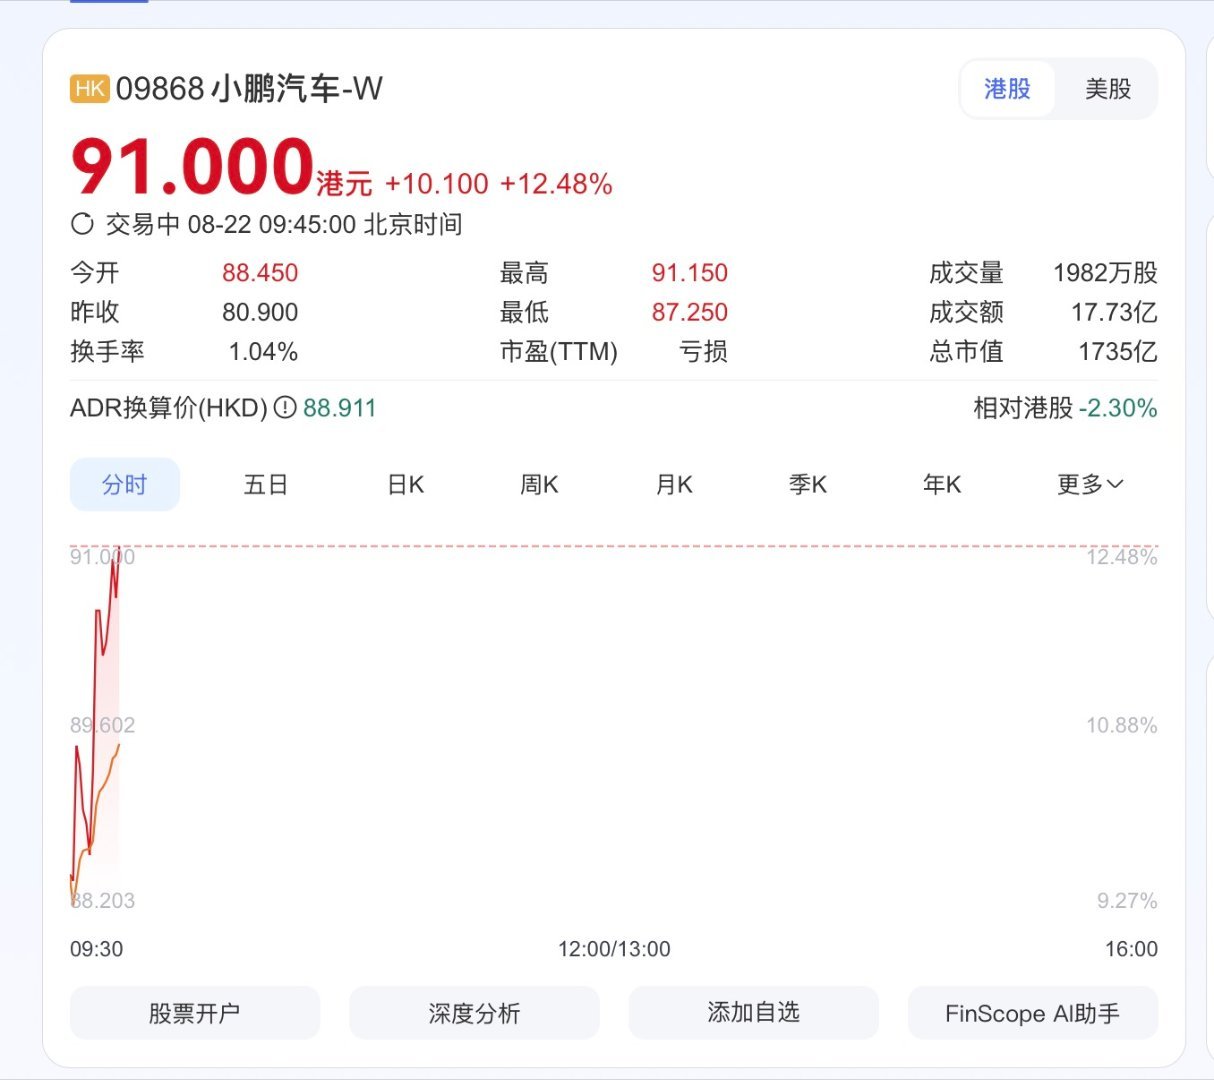1214x1080 pixels.
Task: Click the 最高 value 91.150
Action: [690, 273]
